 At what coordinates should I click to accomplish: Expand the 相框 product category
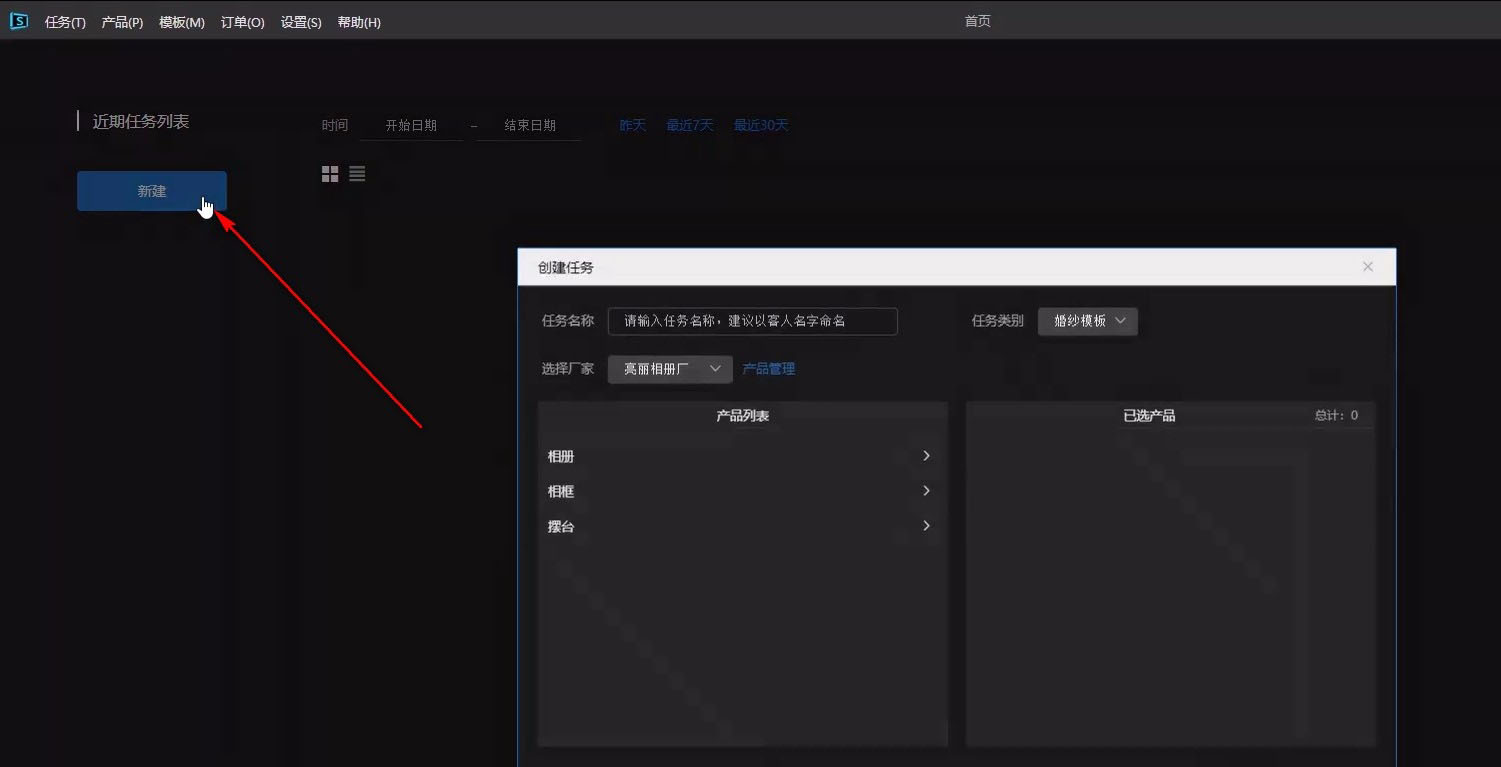point(741,491)
